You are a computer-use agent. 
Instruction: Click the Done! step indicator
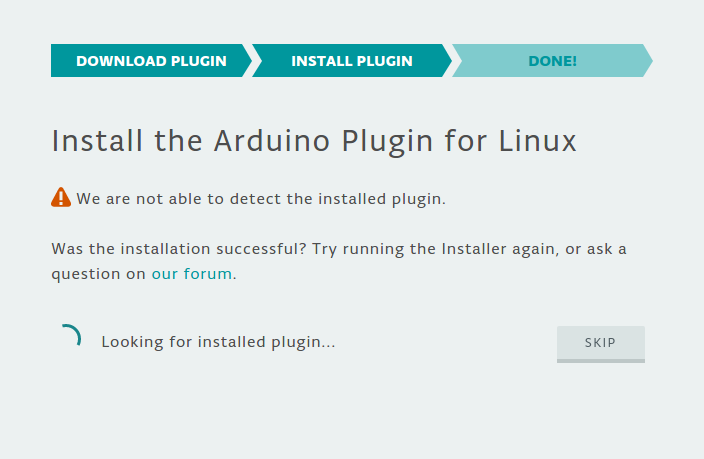pyautogui.click(x=552, y=61)
